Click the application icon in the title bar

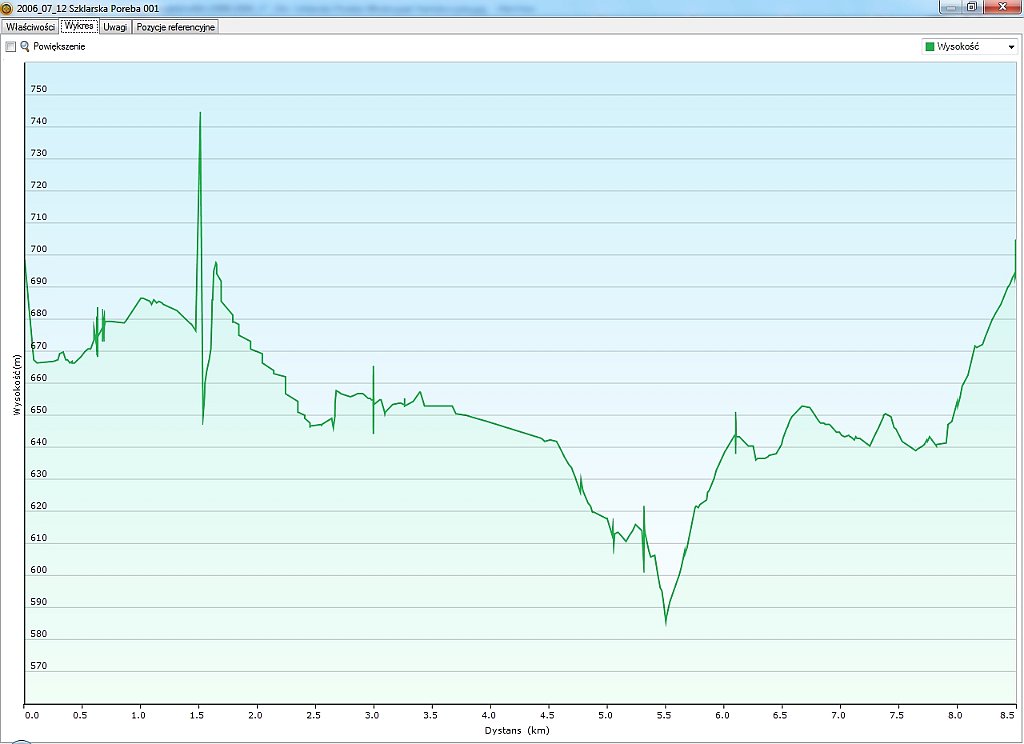pyautogui.click(x=7, y=8)
